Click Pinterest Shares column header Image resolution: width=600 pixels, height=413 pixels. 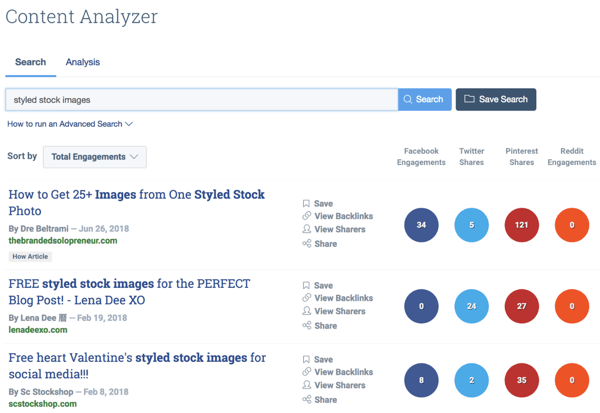[522, 157]
